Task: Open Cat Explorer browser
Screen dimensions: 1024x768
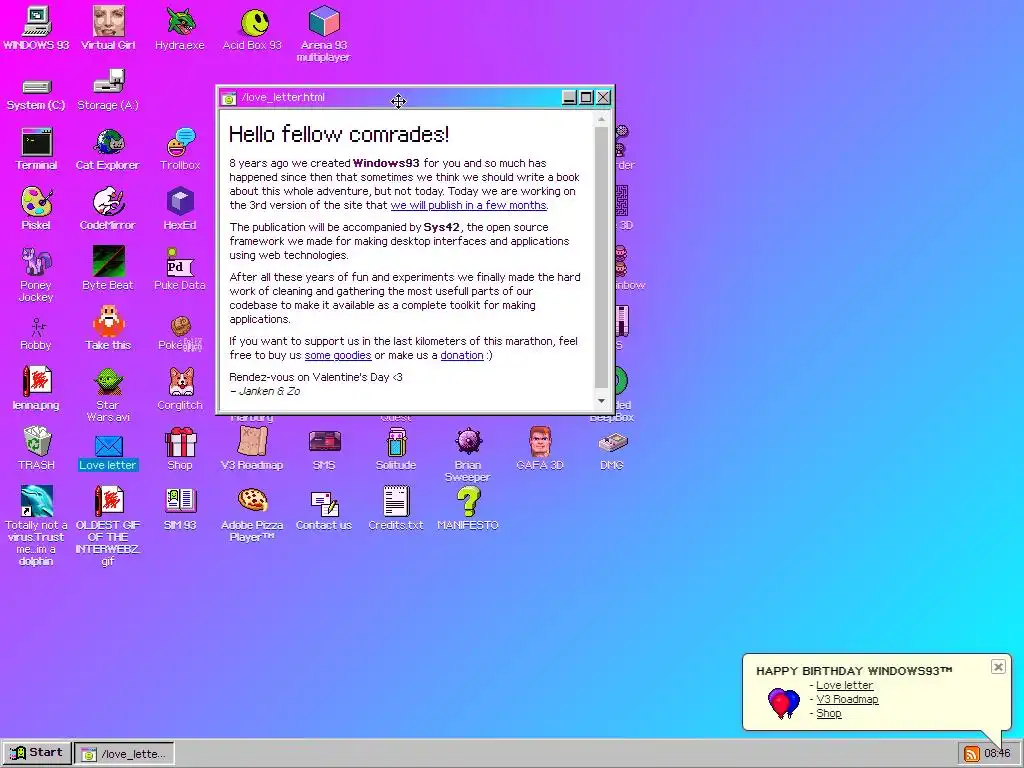Action: tap(108, 149)
